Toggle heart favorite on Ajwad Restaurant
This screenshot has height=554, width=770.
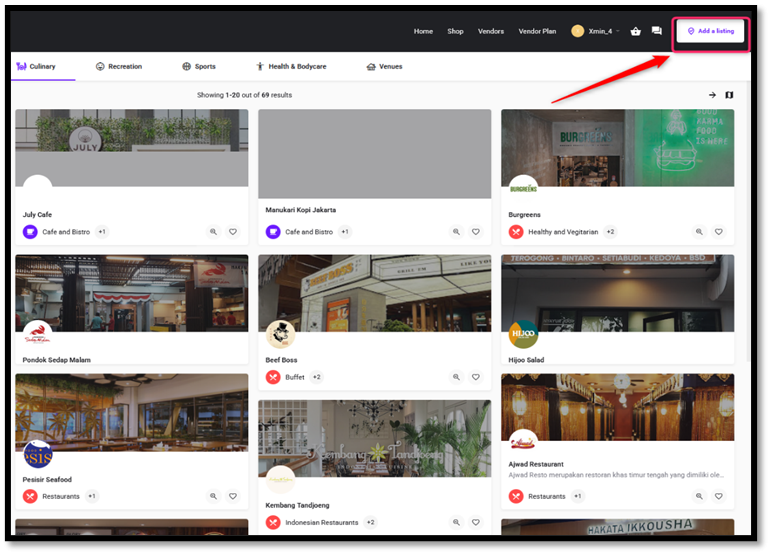pyautogui.click(x=718, y=497)
